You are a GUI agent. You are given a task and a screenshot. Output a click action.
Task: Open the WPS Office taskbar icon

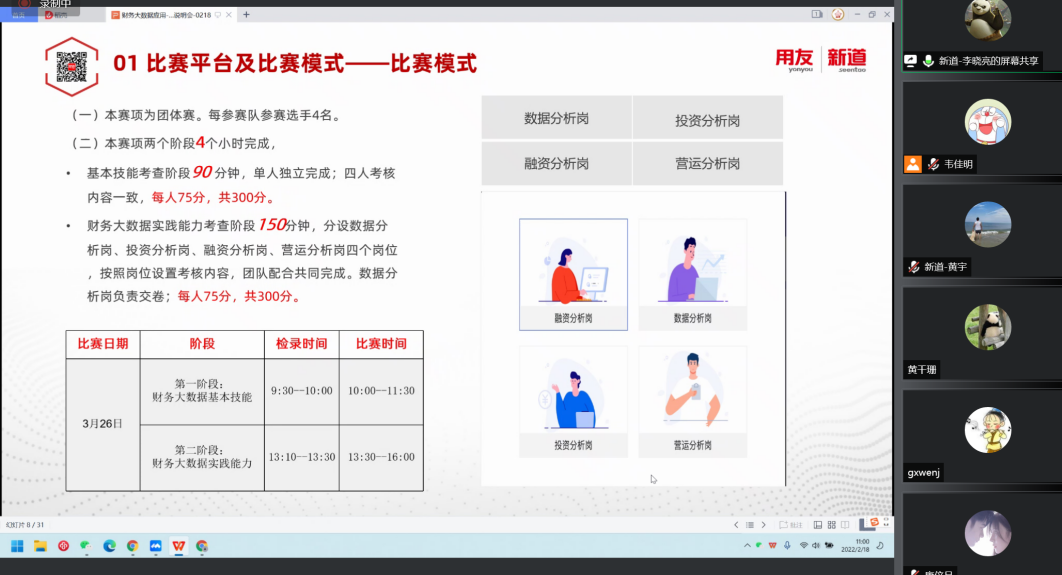pyautogui.click(x=178, y=546)
